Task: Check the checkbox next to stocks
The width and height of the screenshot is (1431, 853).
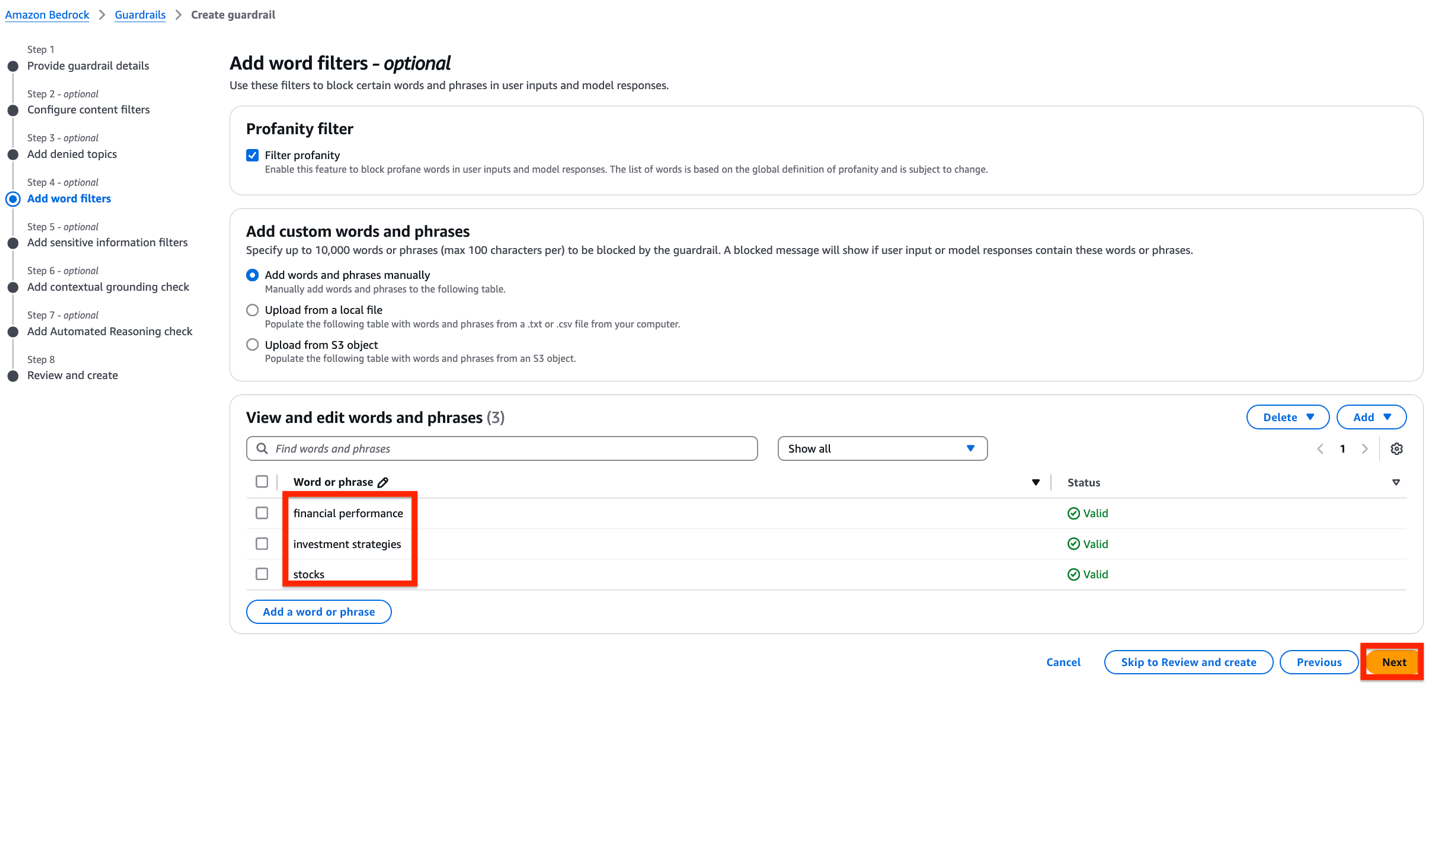Action: (x=261, y=573)
